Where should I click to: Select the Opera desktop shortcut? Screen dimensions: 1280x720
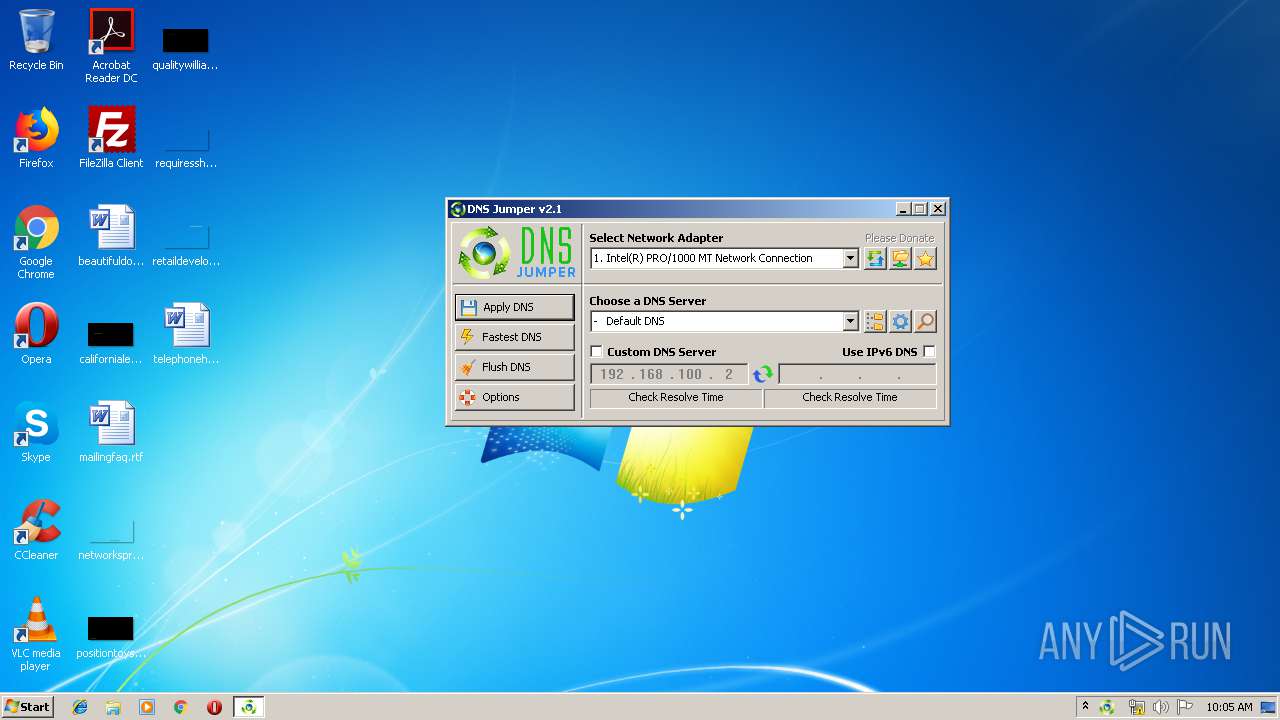[x=36, y=333]
